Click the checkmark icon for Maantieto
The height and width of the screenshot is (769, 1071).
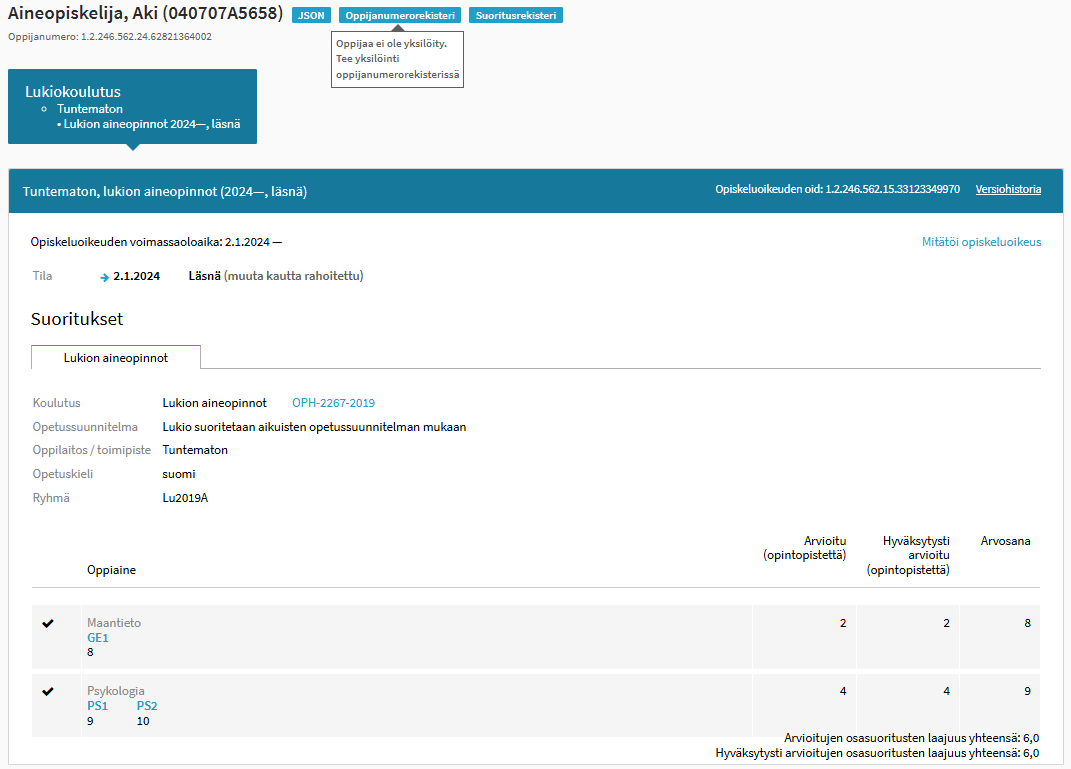point(47,624)
